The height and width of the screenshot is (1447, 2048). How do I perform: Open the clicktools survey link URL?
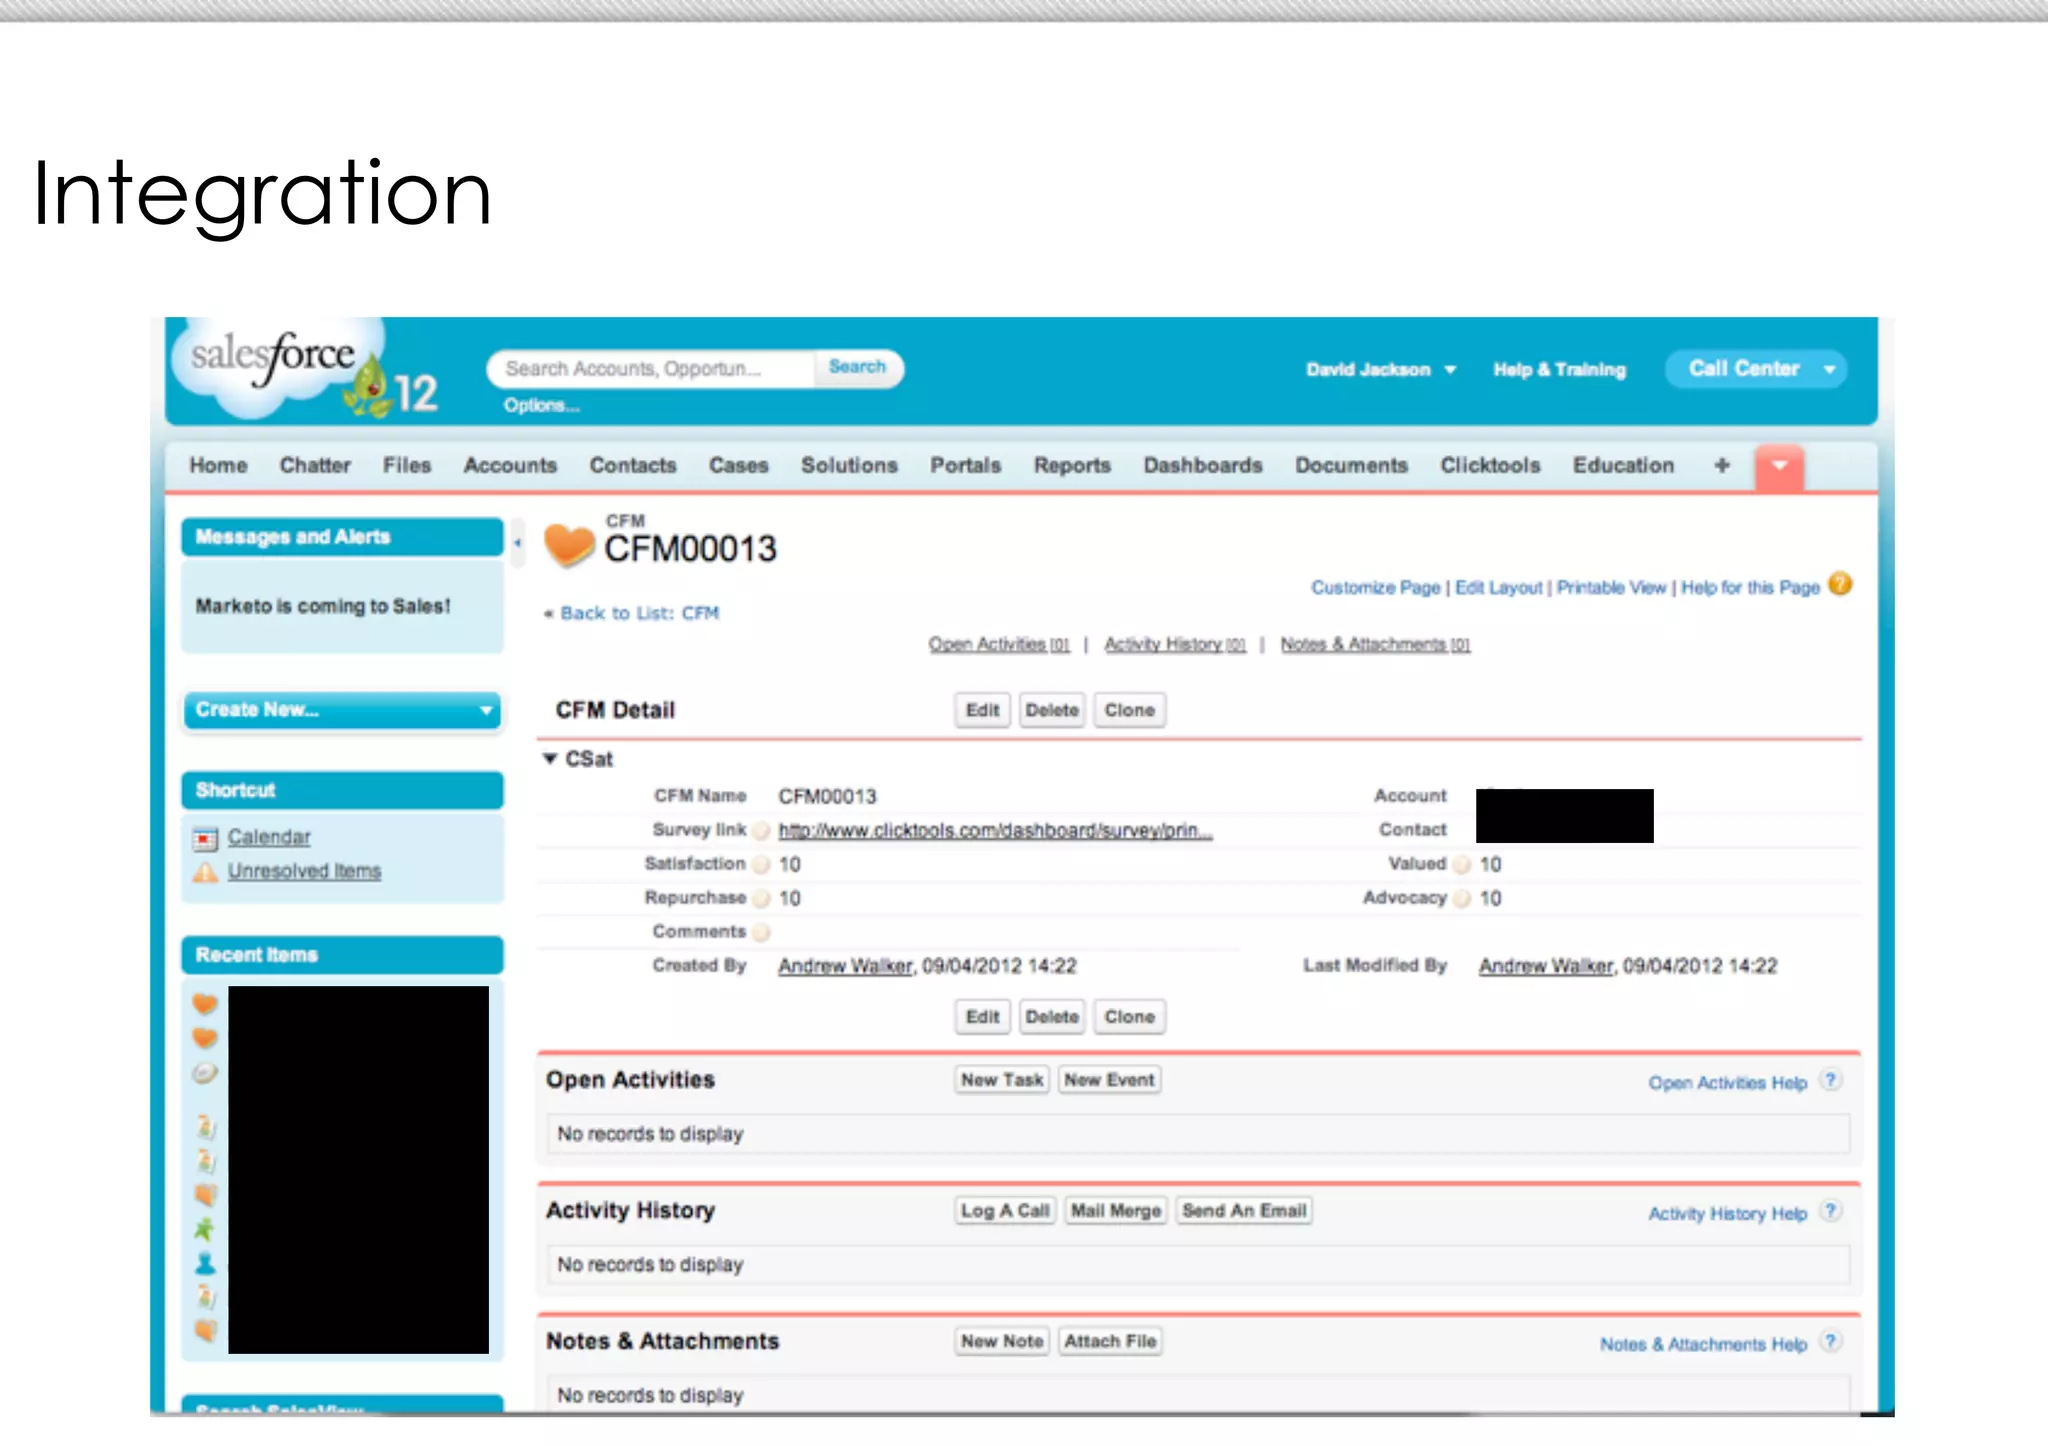[x=994, y=831]
